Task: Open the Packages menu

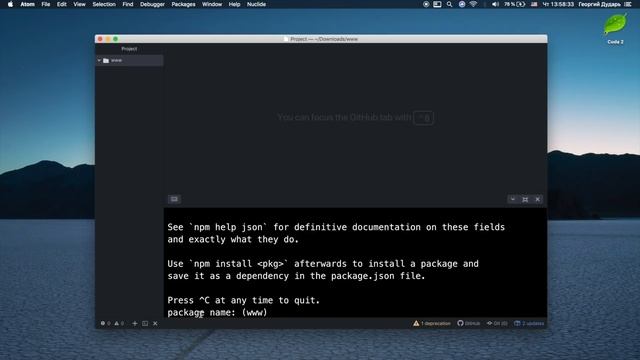Action: coord(183,4)
